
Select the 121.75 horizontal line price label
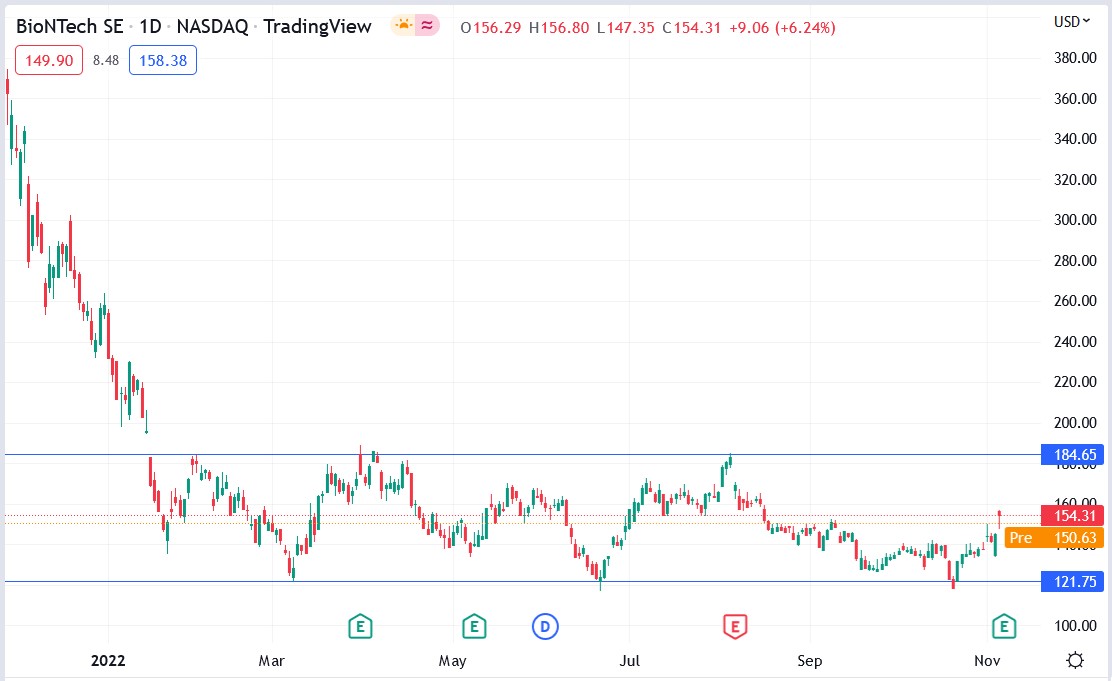[1072, 582]
